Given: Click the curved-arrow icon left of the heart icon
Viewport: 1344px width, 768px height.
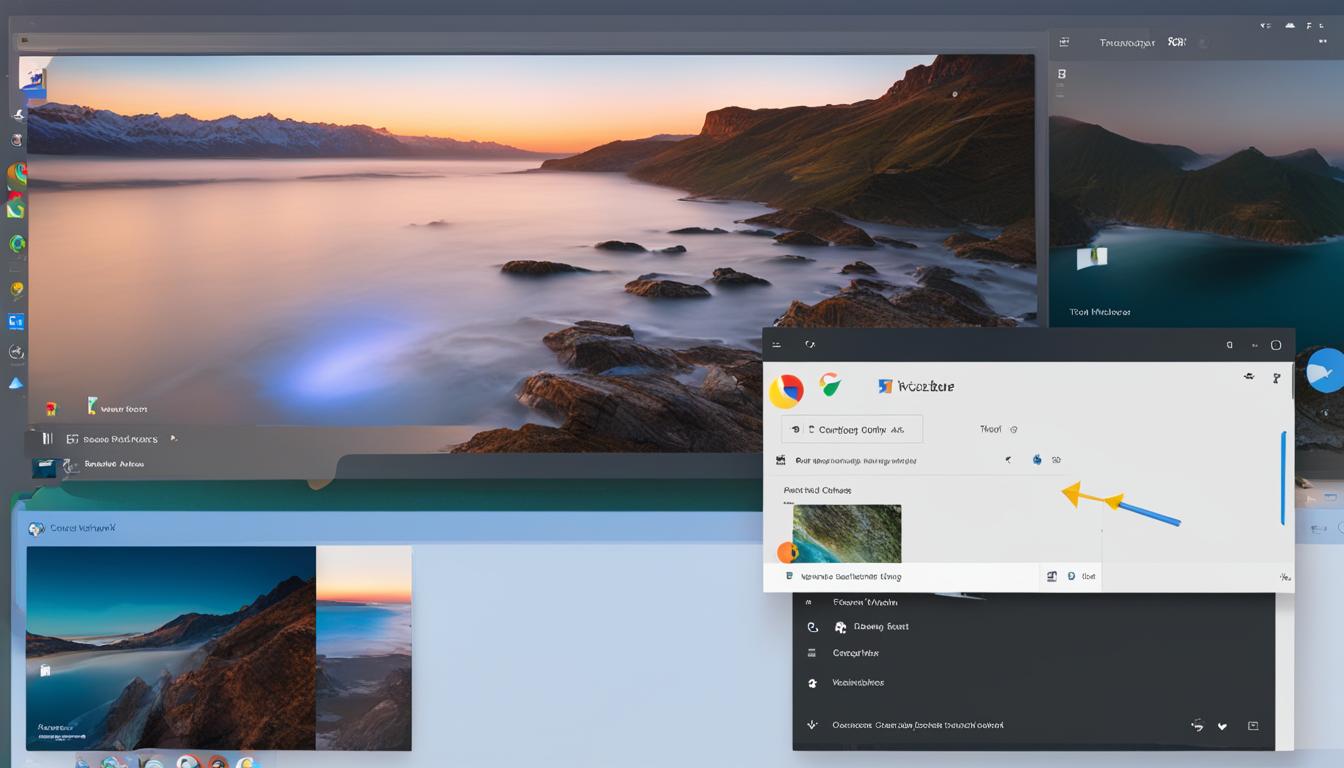Looking at the screenshot, I should click(1197, 726).
